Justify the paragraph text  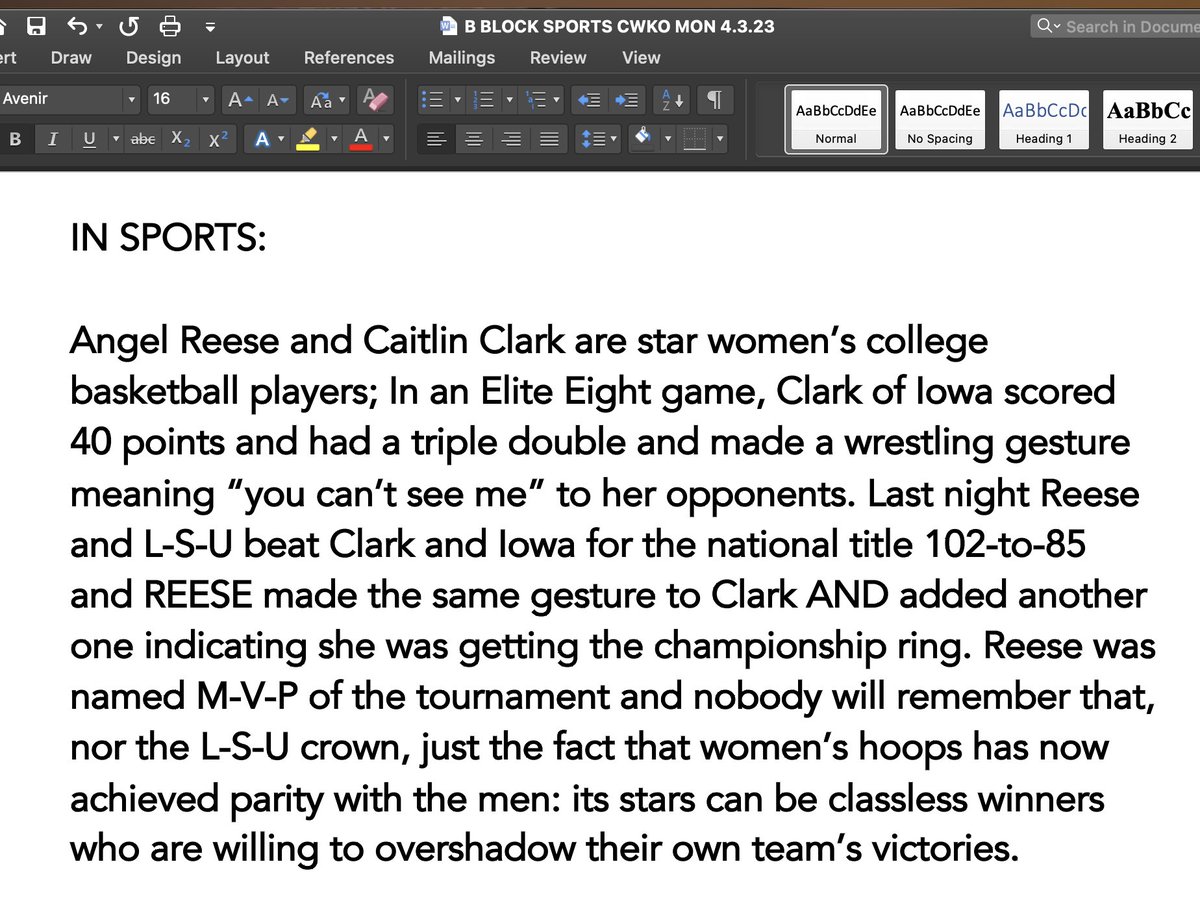click(x=549, y=140)
